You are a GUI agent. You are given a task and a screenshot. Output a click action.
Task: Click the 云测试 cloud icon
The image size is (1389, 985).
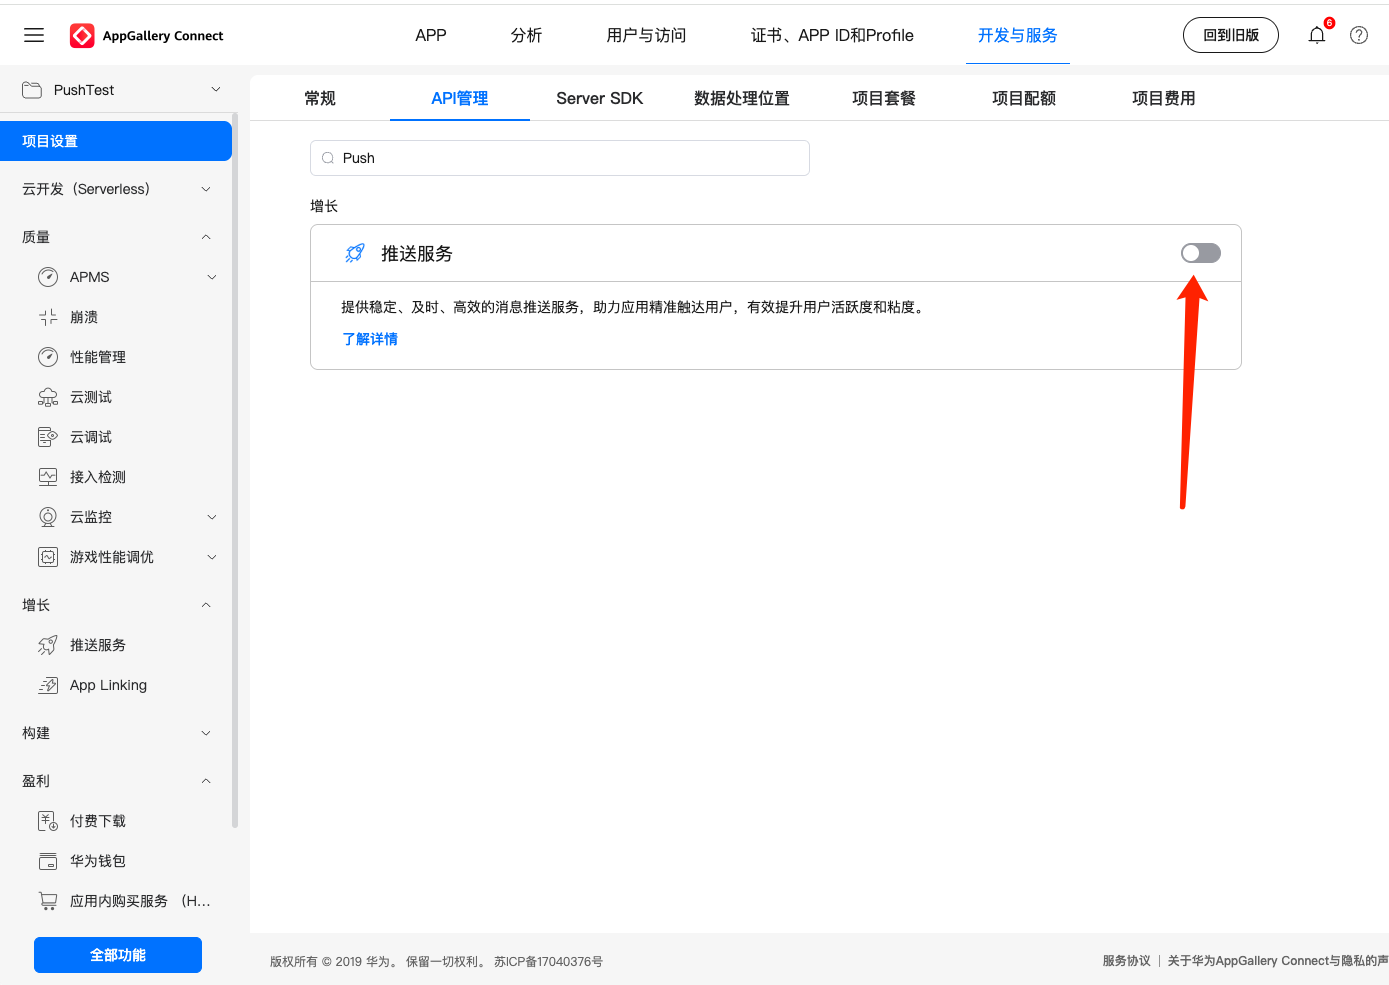(x=48, y=397)
